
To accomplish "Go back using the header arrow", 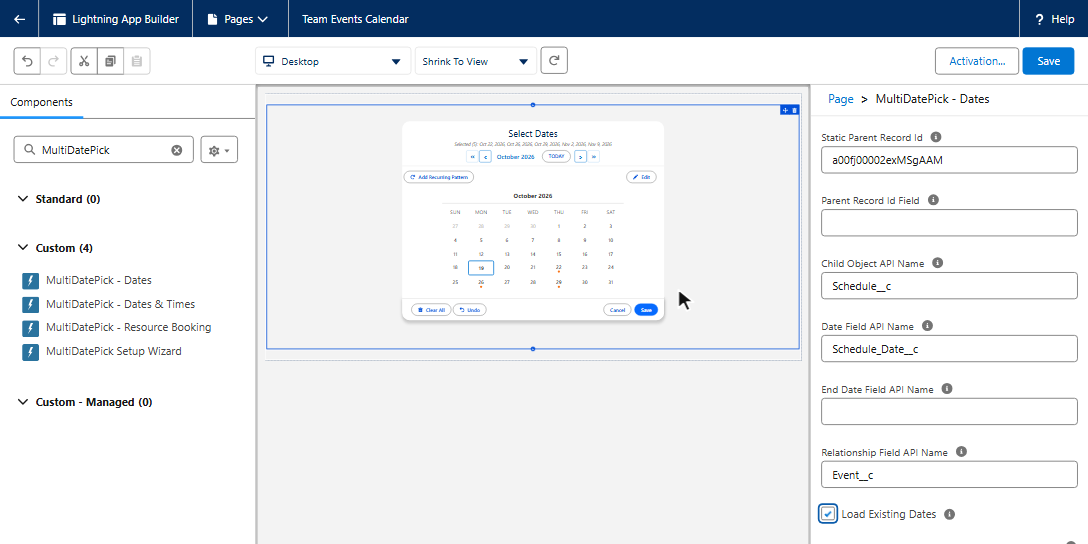I will (x=19, y=19).
